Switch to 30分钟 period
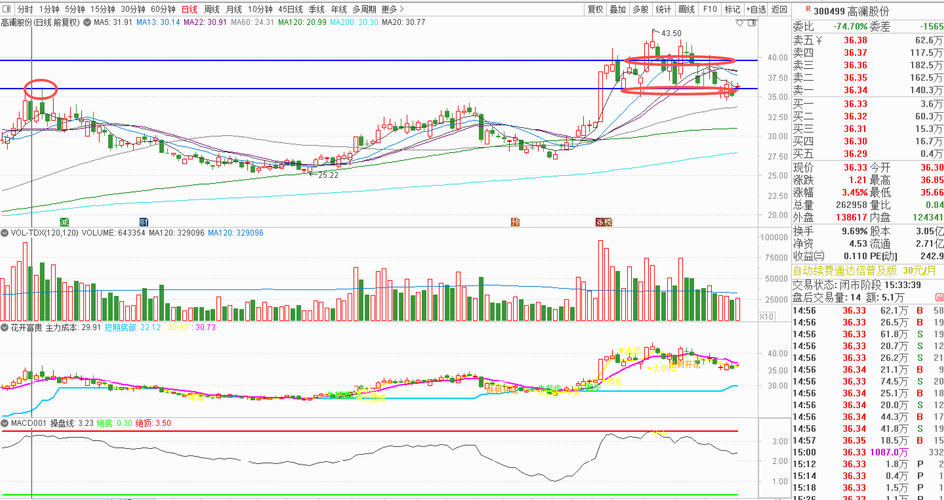The image size is (944, 500). [x=133, y=9]
